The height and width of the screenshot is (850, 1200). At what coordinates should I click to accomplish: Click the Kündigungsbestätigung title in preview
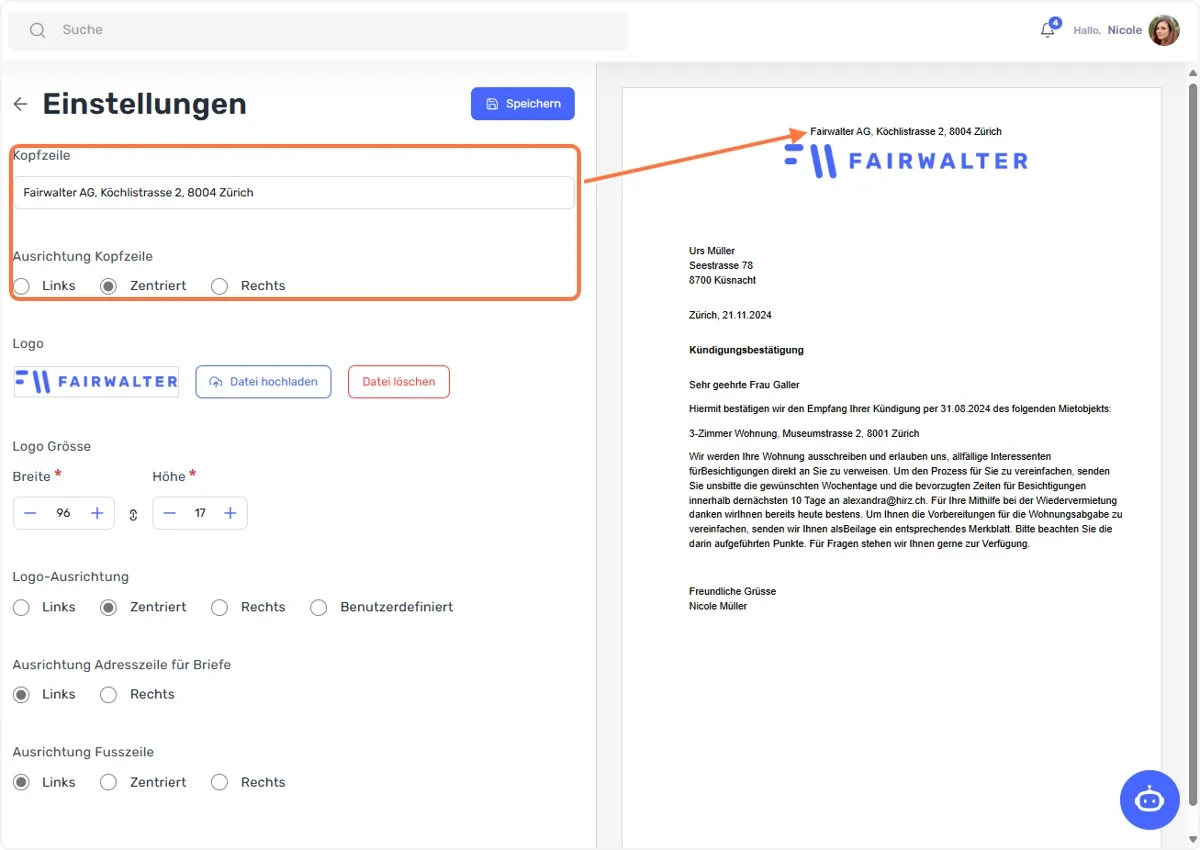click(746, 350)
